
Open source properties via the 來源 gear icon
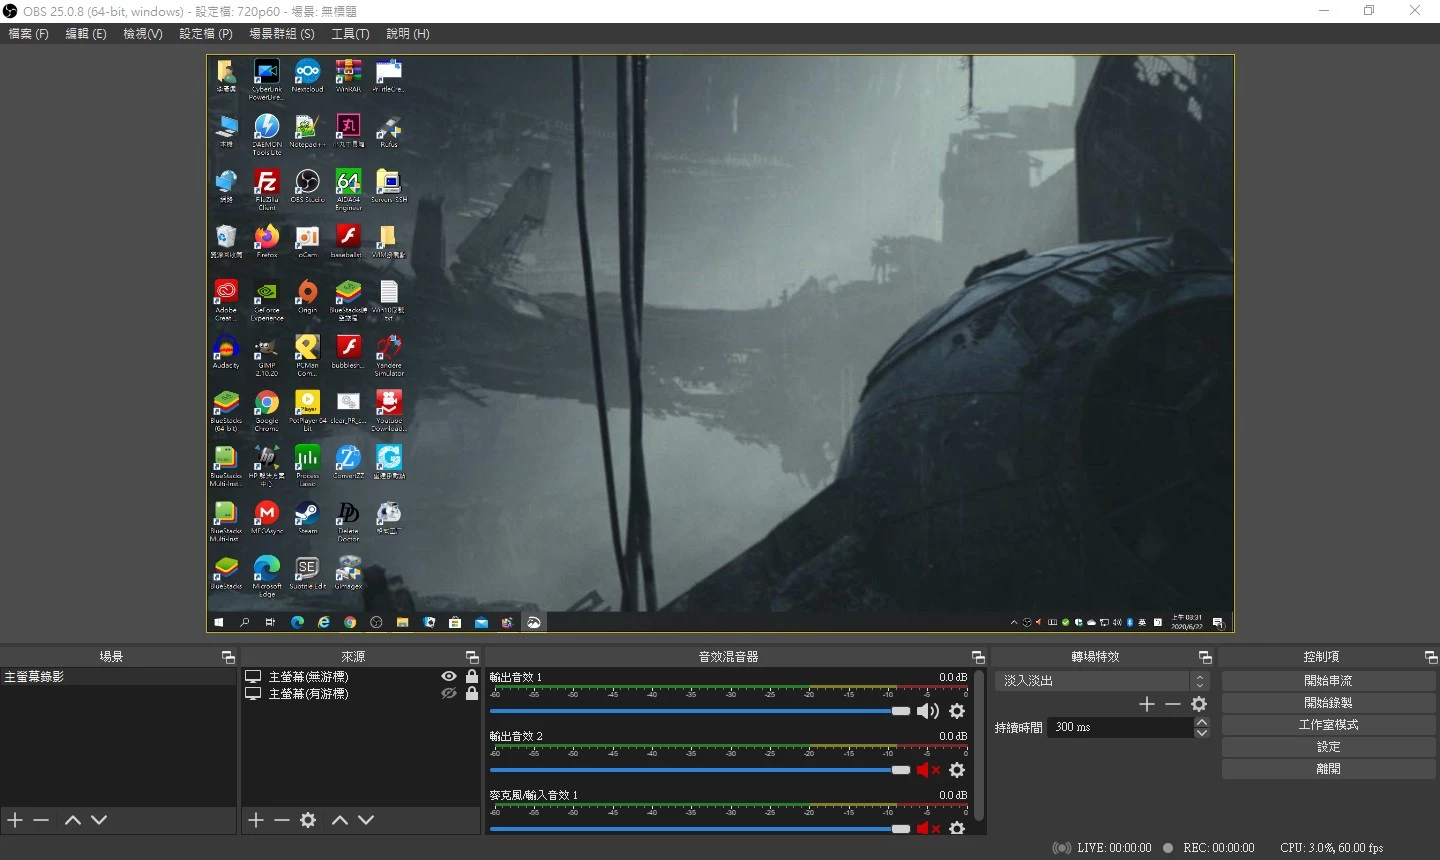pos(308,820)
